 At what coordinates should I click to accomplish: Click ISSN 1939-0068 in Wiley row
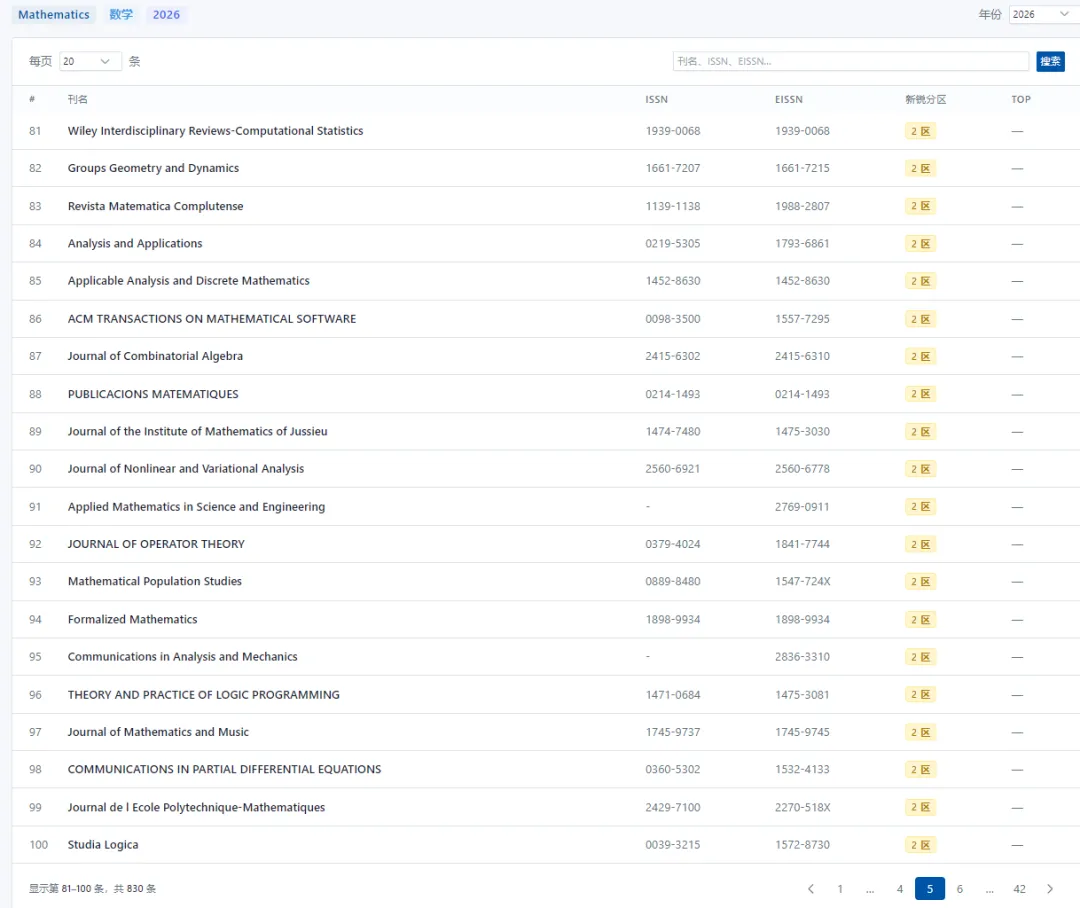(x=673, y=131)
